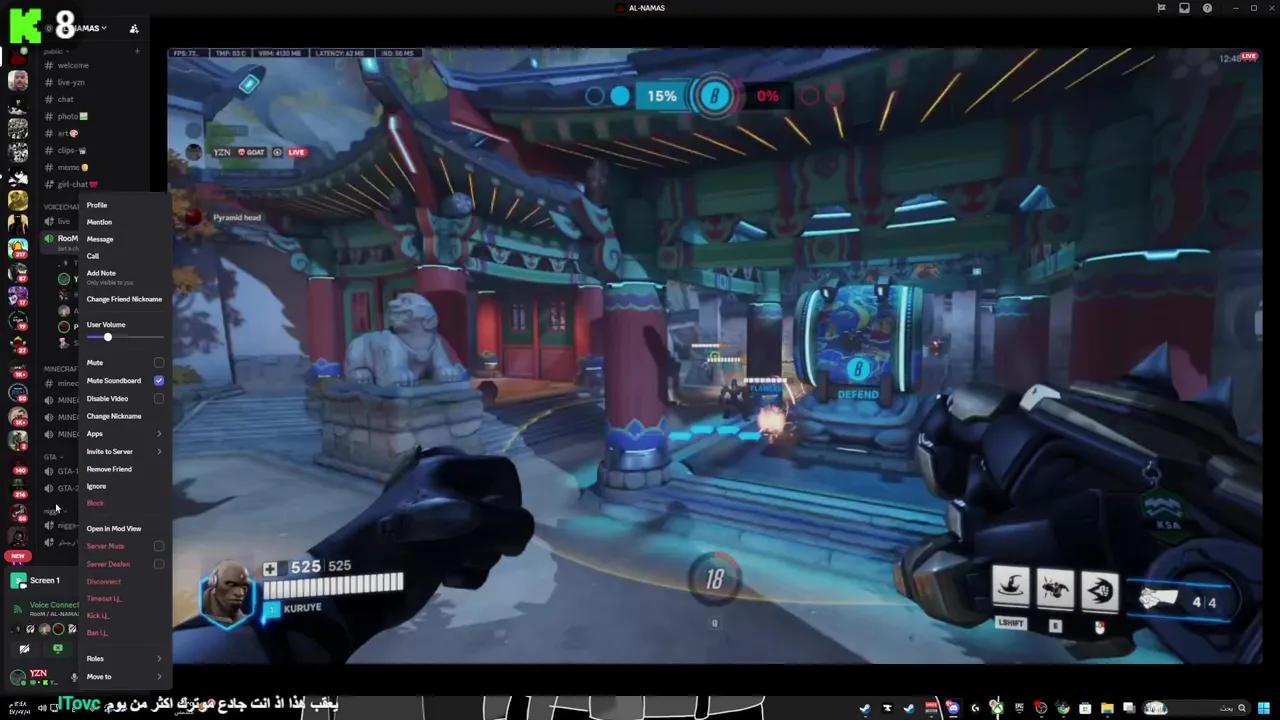Click the hash icon beside the chat channel
This screenshot has width=1280, height=720.
pos(49,99)
